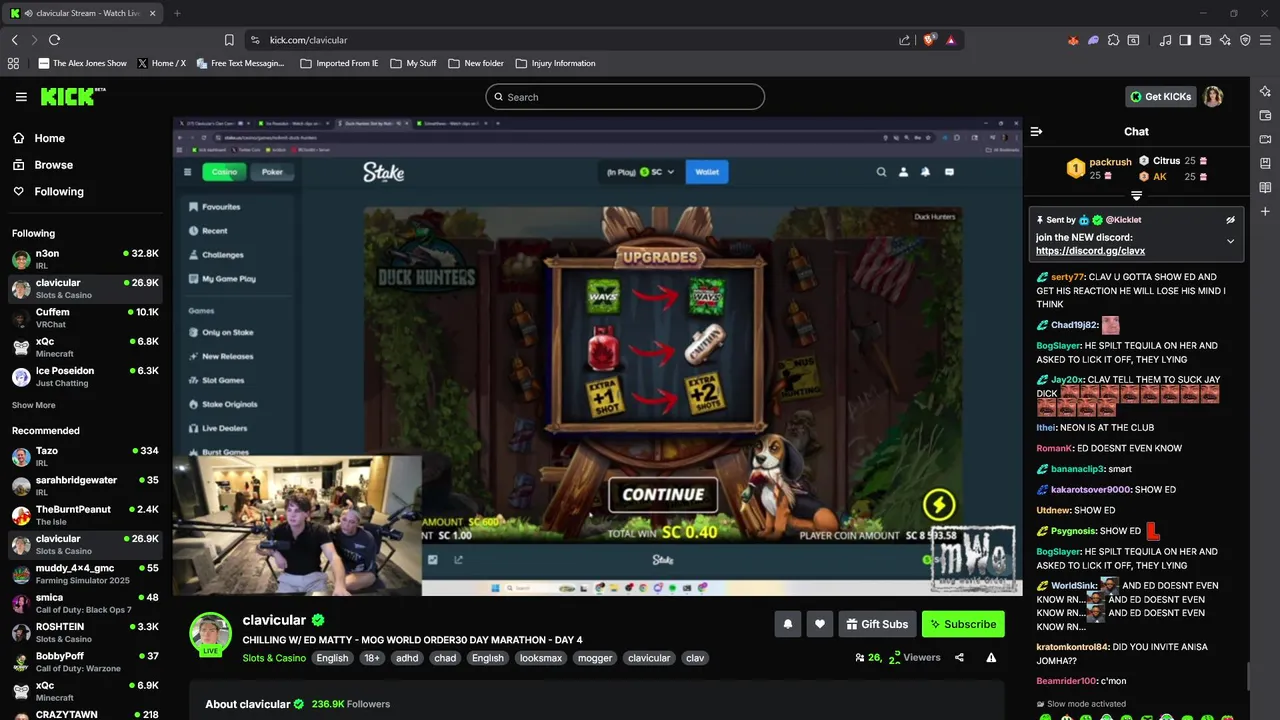
Task: Open n3on's channel in Following list
Action: pyautogui.click(x=85, y=259)
